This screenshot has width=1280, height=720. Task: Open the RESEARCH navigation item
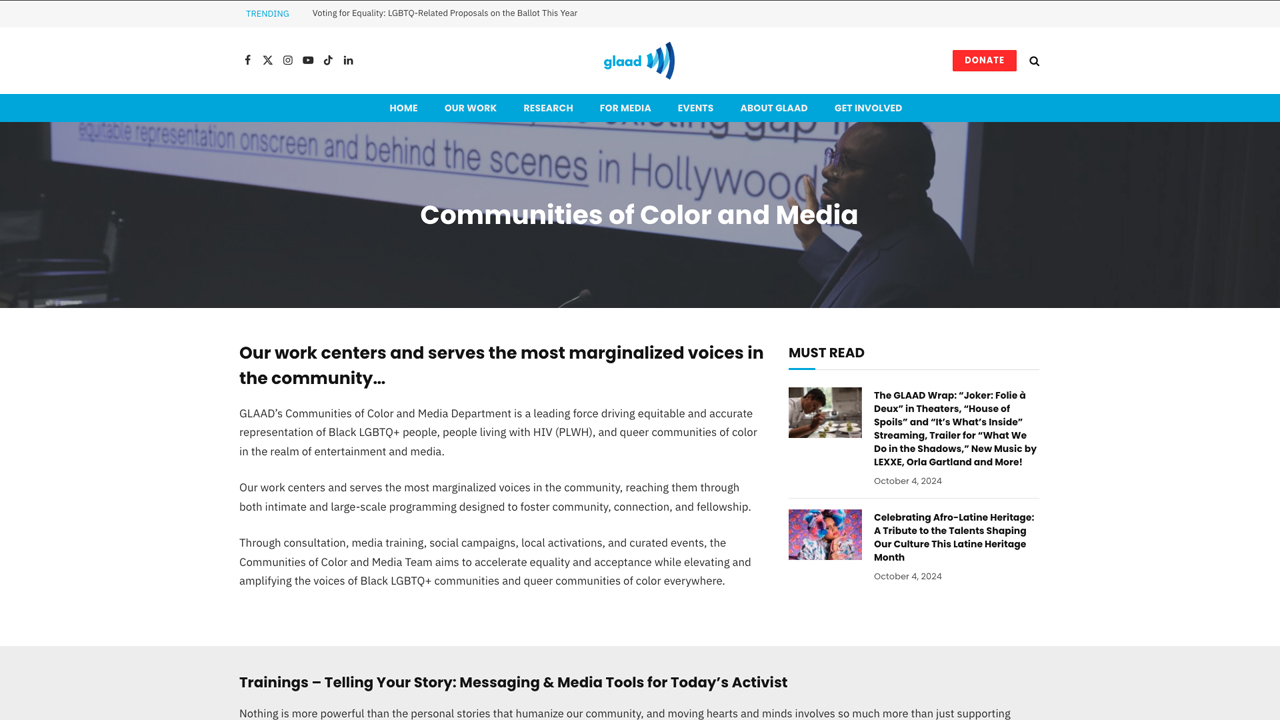coord(548,108)
